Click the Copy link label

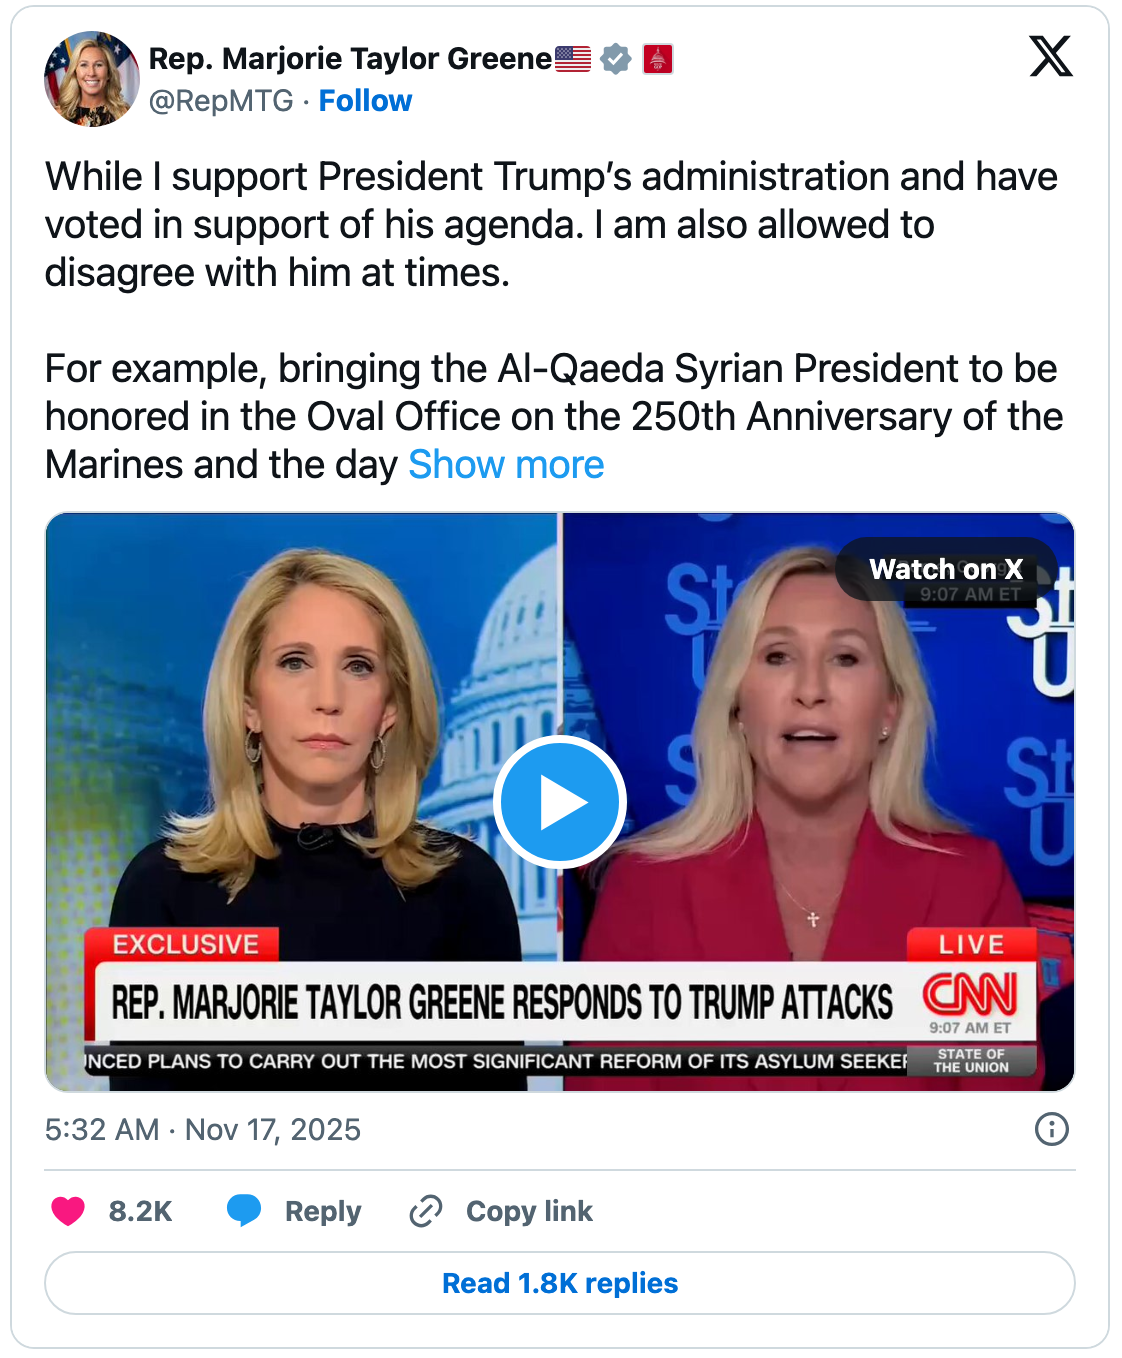coord(529,1211)
